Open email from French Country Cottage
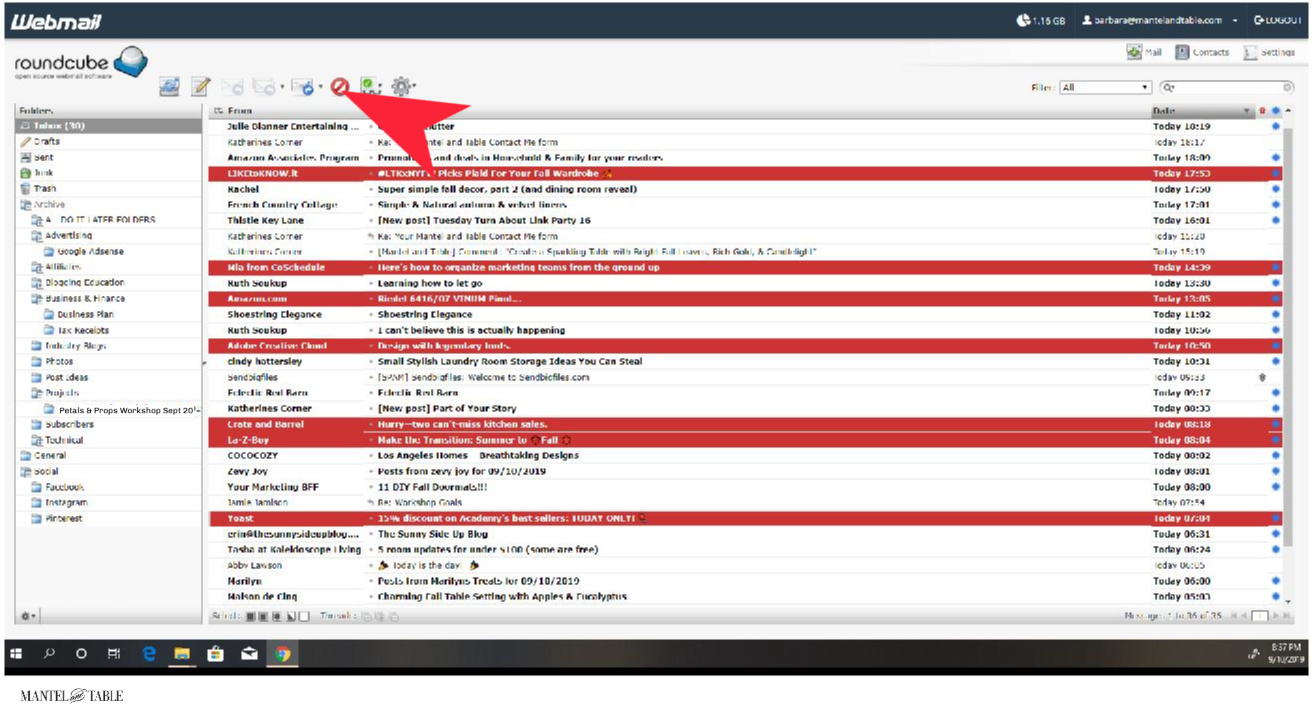 click(x=746, y=205)
